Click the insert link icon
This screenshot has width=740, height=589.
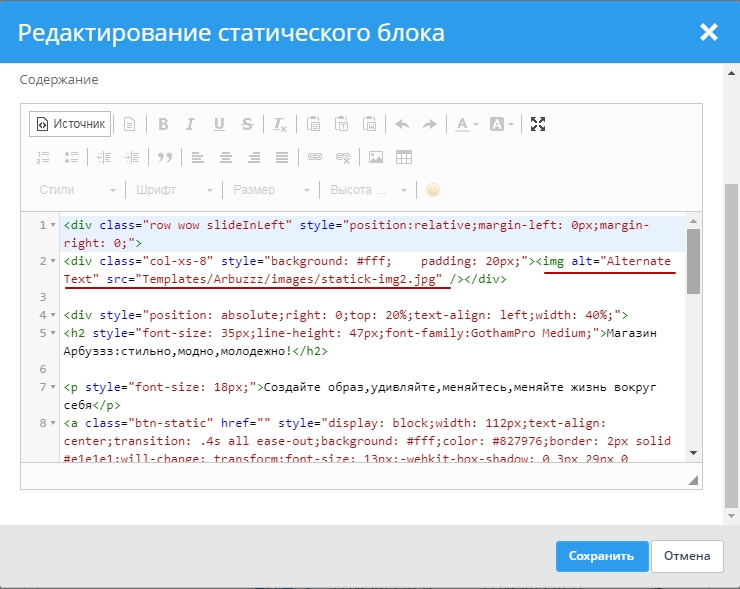(x=315, y=157)
